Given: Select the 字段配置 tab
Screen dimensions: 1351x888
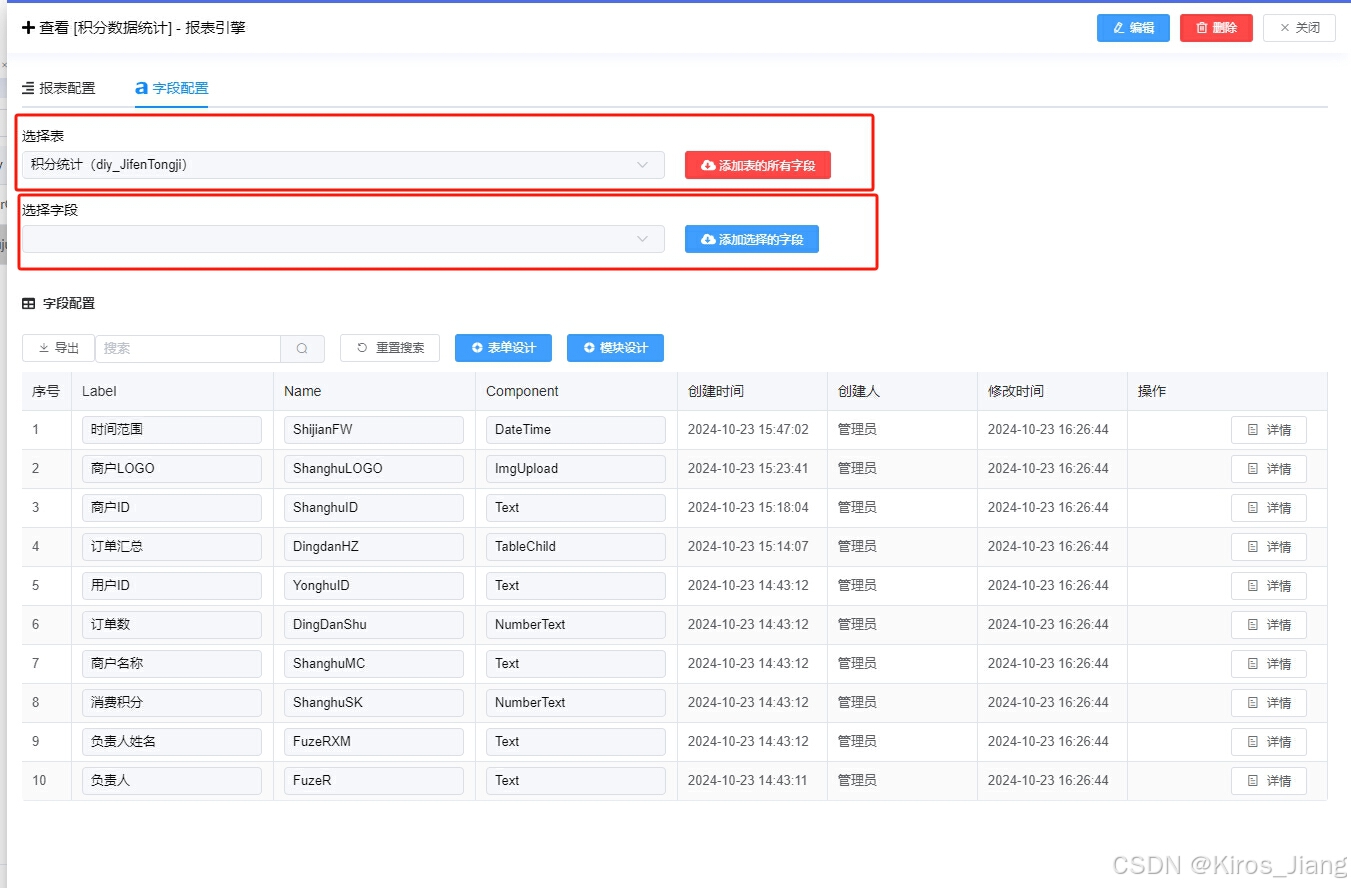Looking at the screenshot, I should (x=172, y=88).
